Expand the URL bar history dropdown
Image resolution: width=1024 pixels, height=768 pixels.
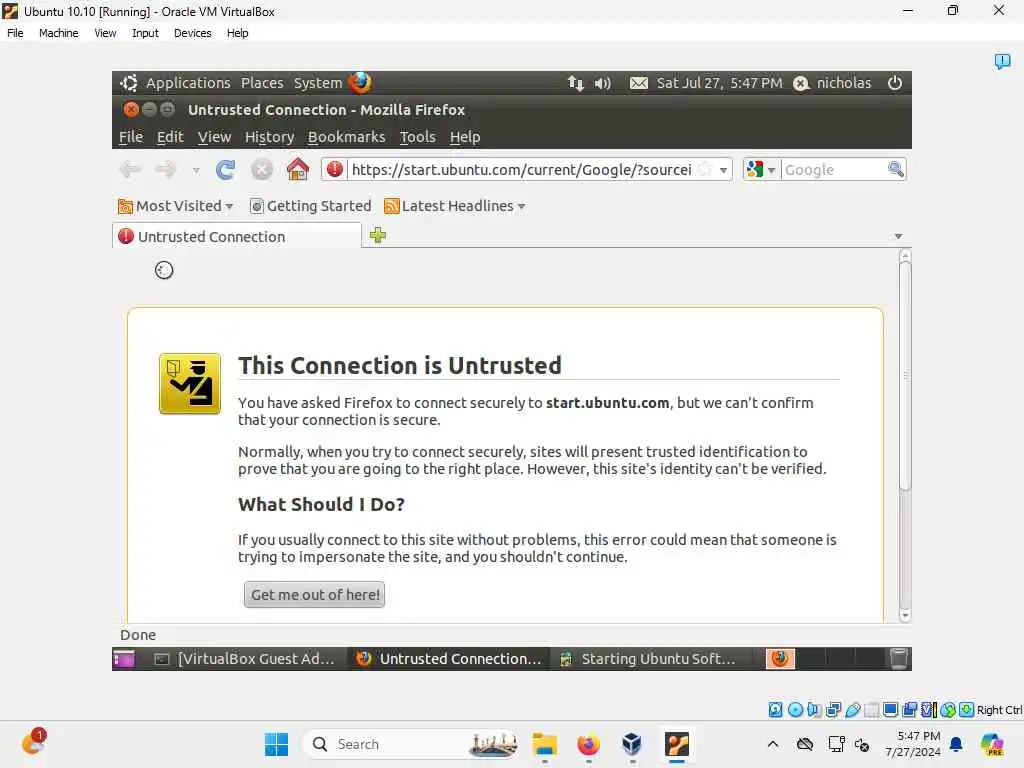(x=724, y=170)
